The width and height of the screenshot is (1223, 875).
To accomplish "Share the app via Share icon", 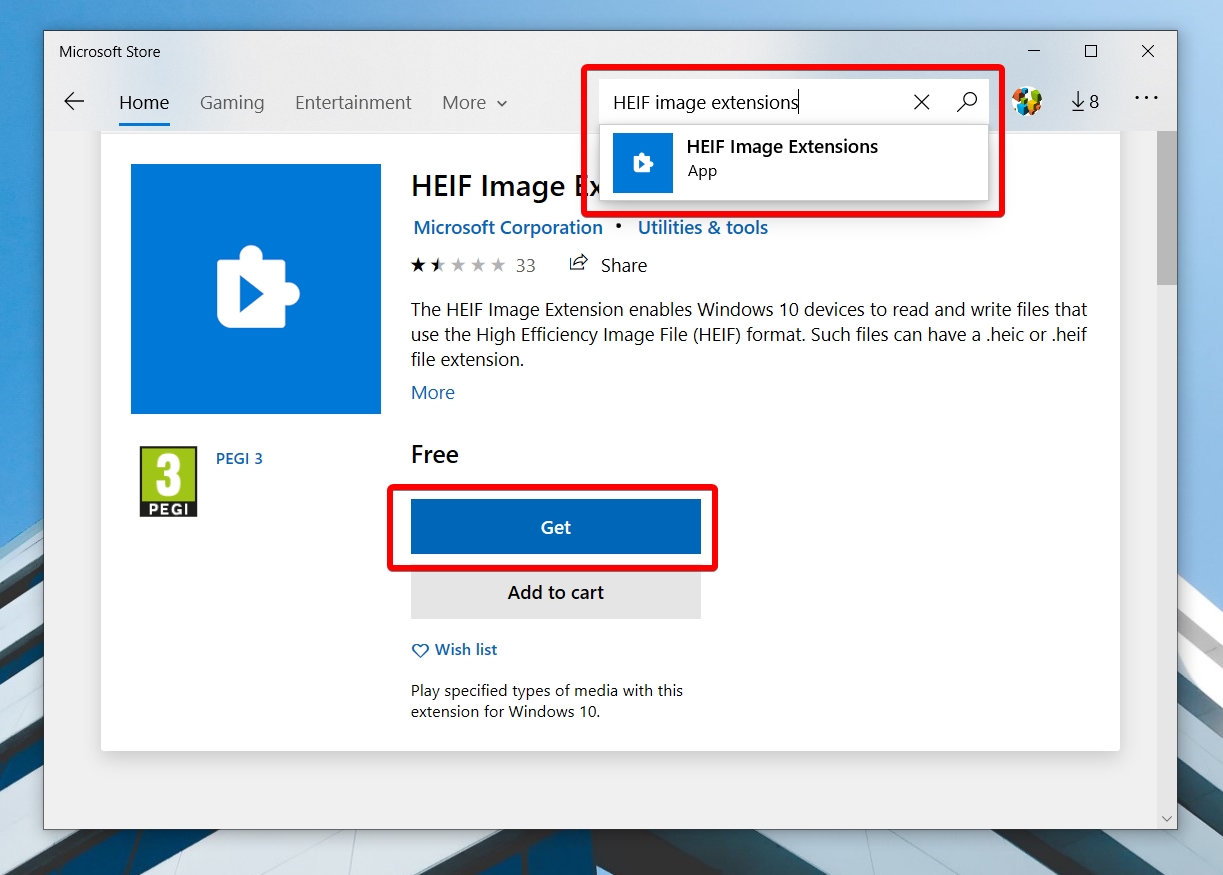I will (x=578, y=264).
